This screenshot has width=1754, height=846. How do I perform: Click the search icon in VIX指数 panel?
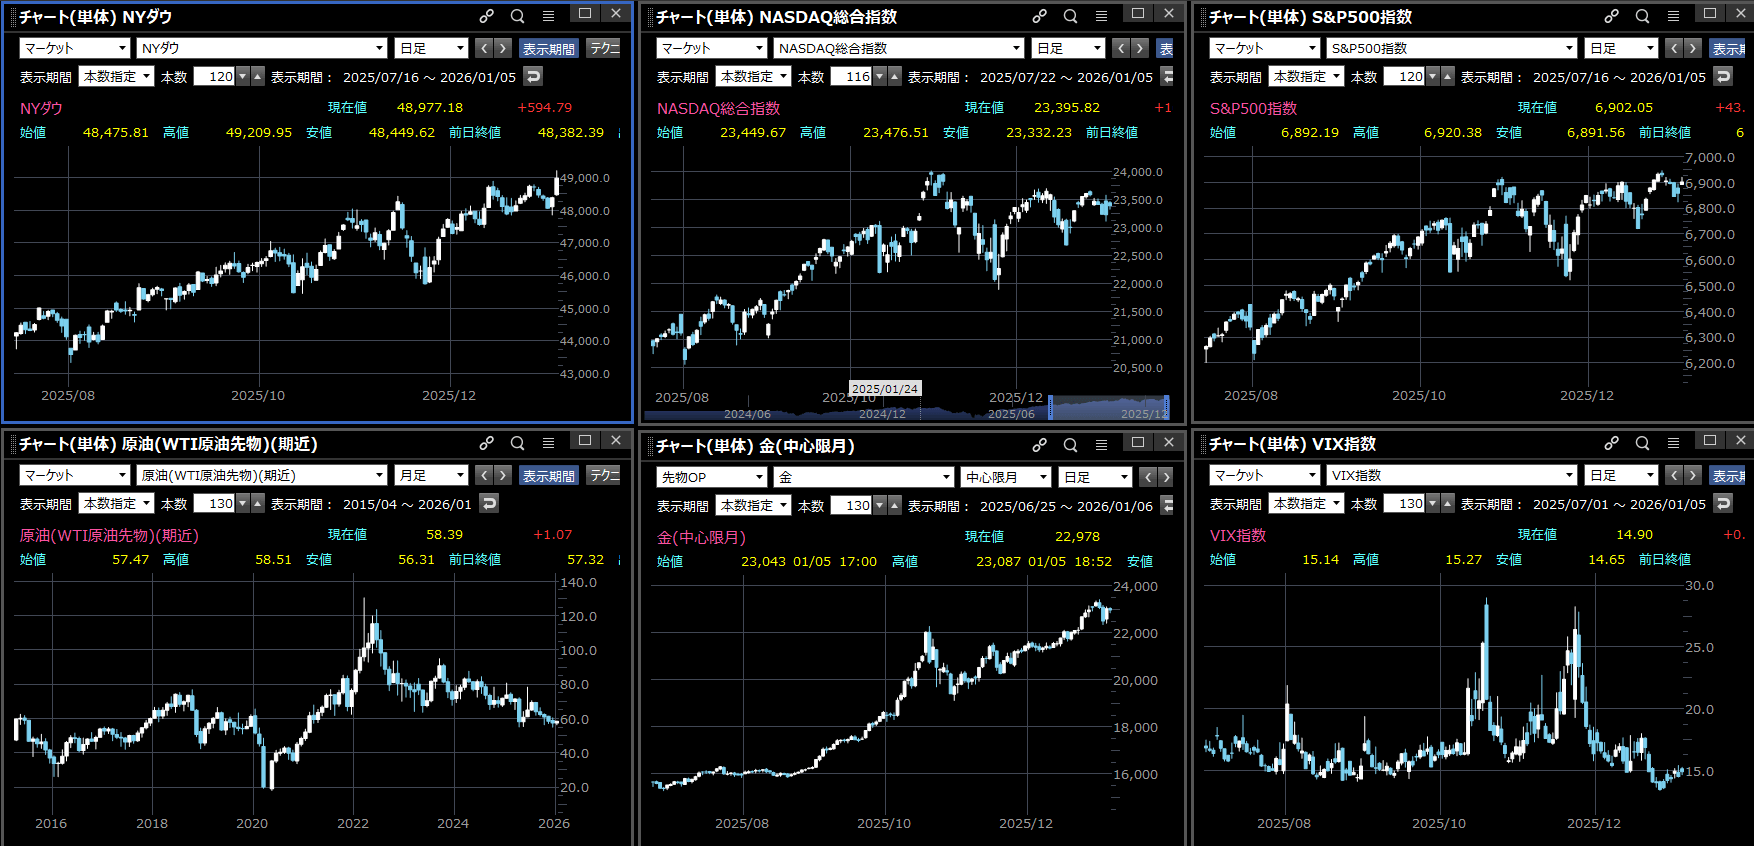pos(1642,443)
